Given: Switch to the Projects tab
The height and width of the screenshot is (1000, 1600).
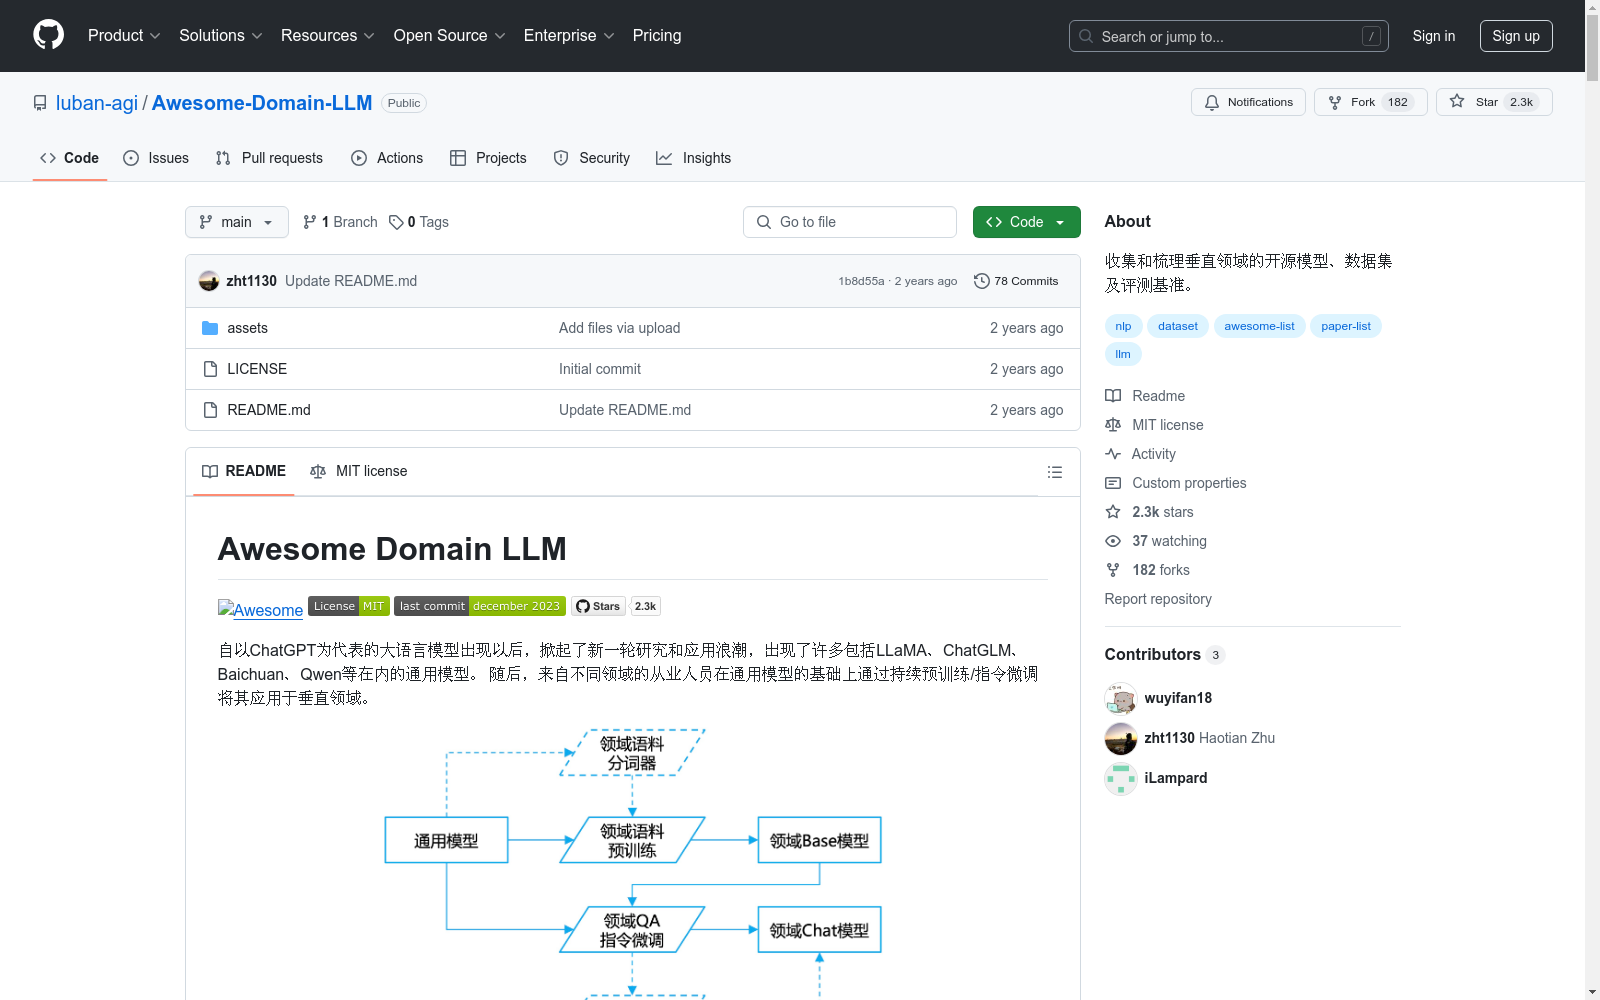Looking at the screenshot, I should pos(488,158).
